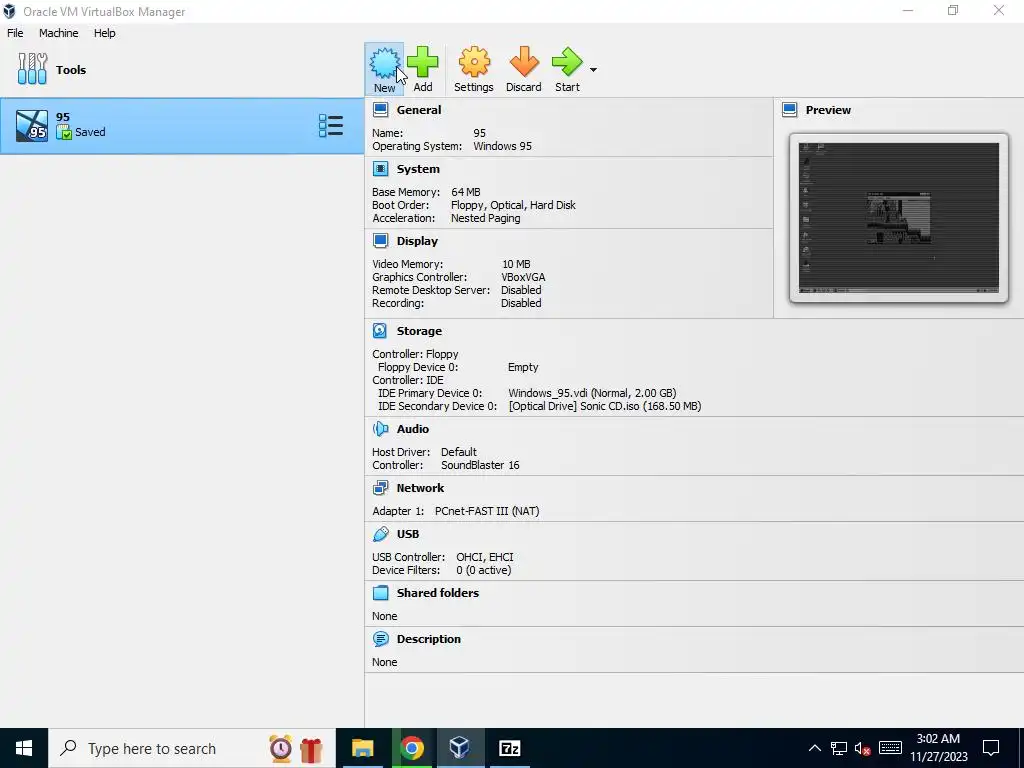Image resolution: width=1024 pixels, height=768 pixels.
Task: Open the Windows Start menu
Action: point(24,748)
